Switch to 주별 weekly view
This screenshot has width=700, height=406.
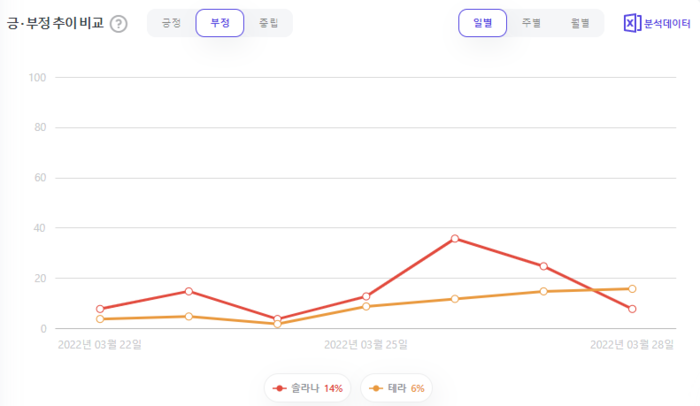pyautogui.click(x=531, y=23)
